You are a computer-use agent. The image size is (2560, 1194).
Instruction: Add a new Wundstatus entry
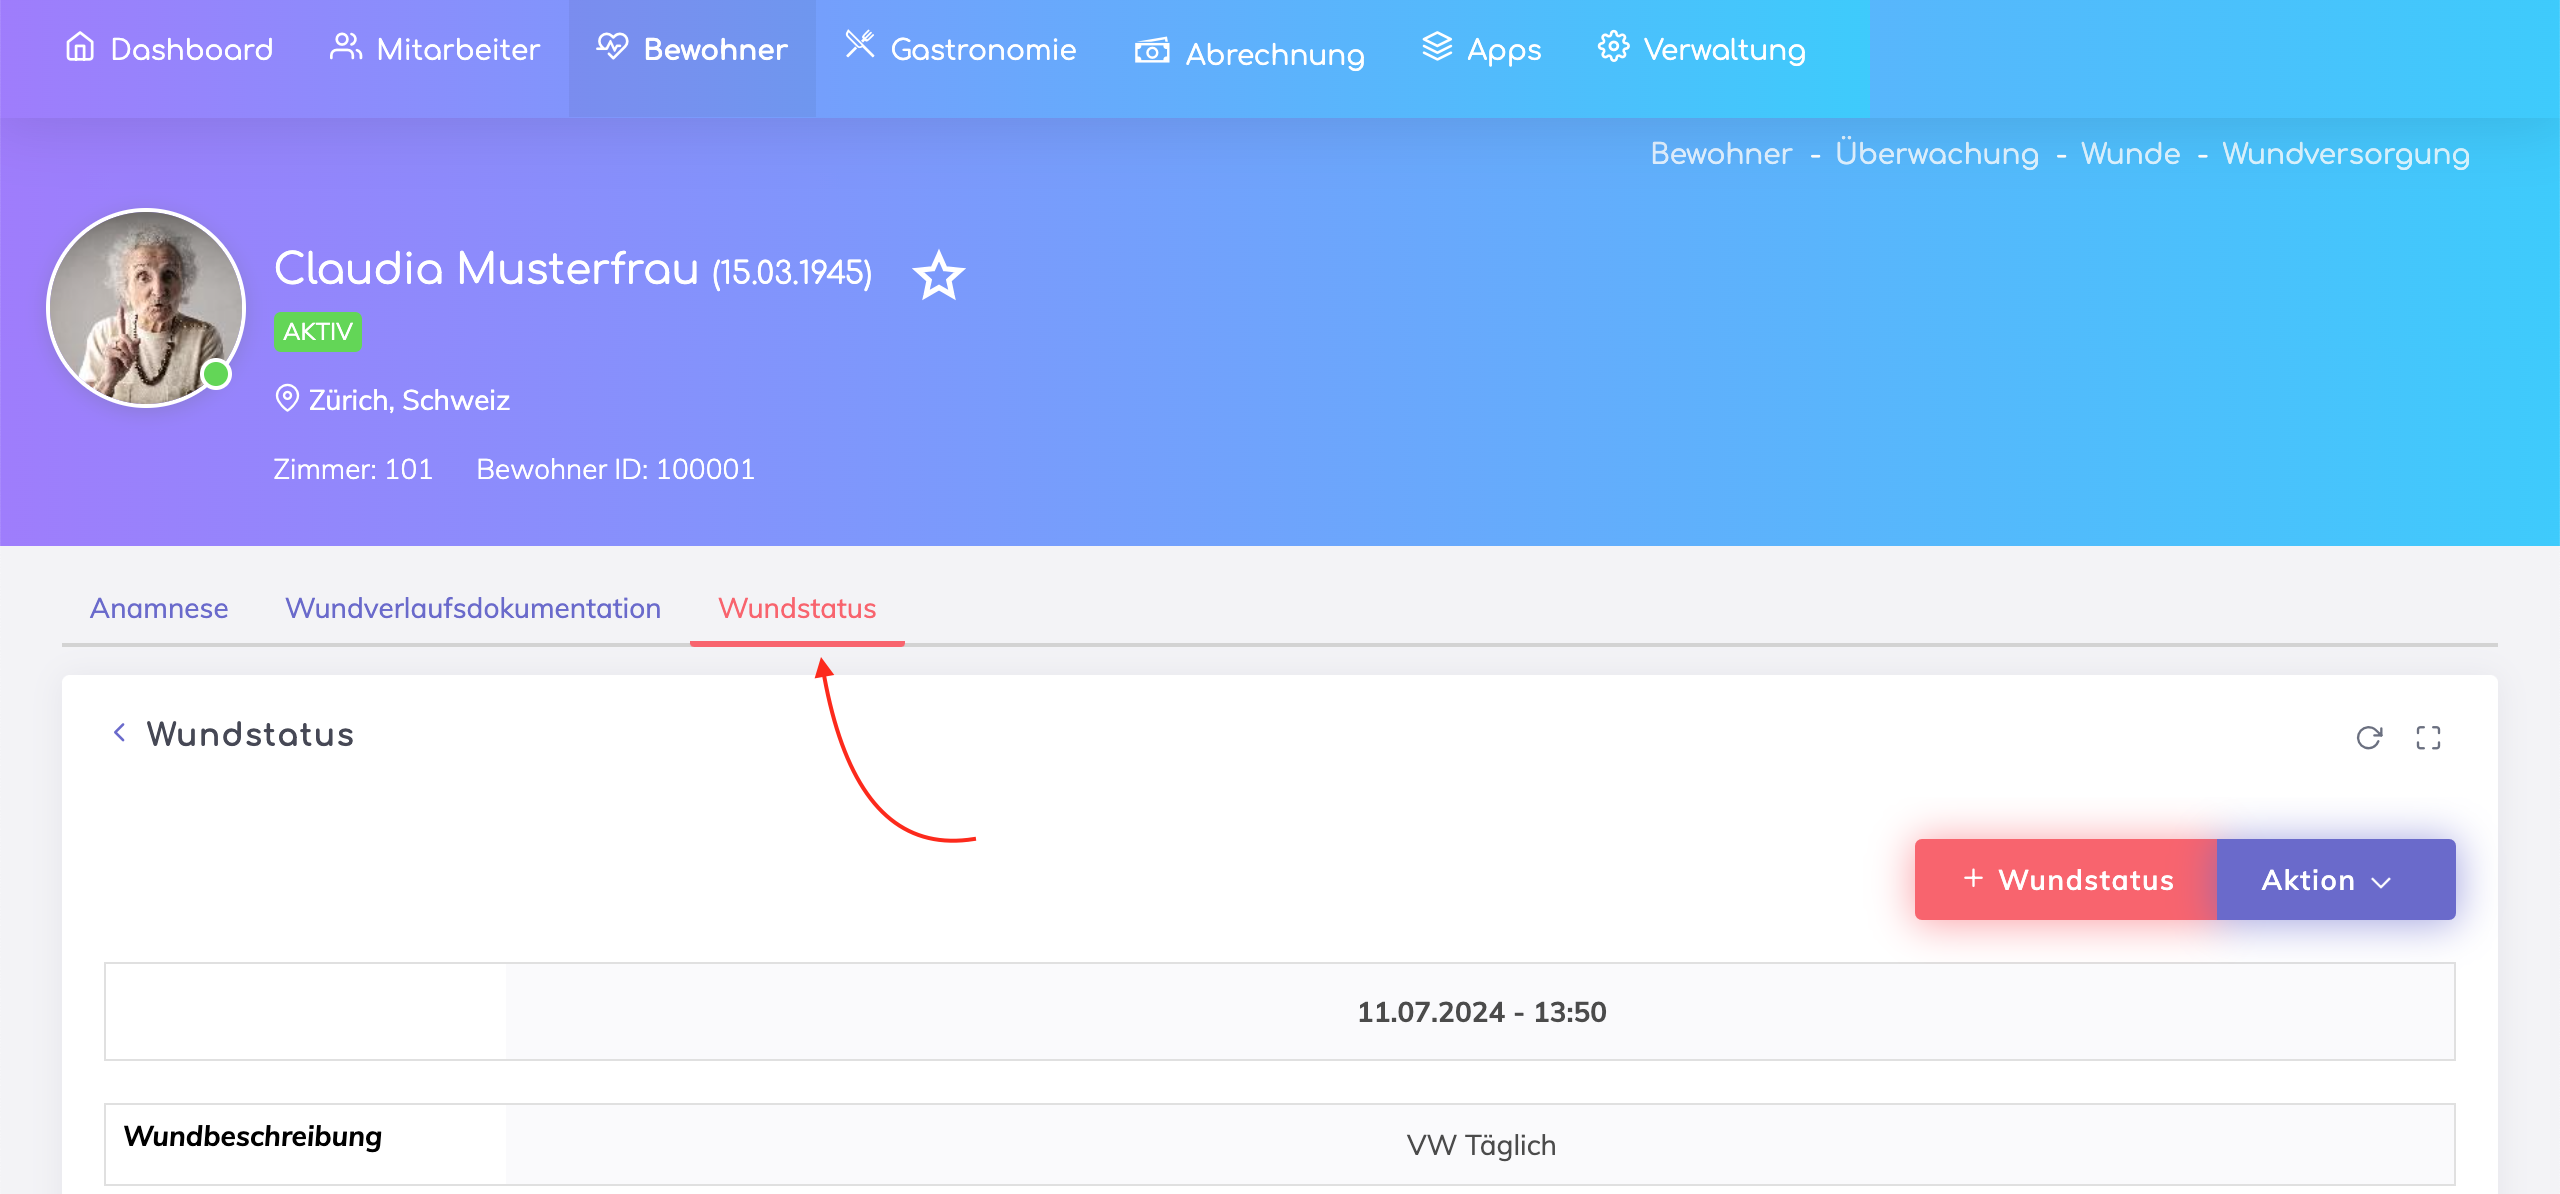[x=2066, y=880]
